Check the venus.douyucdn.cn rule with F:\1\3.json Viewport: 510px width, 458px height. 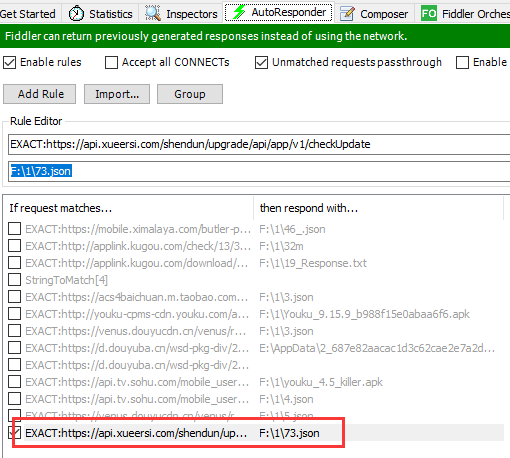click(14, 331)
